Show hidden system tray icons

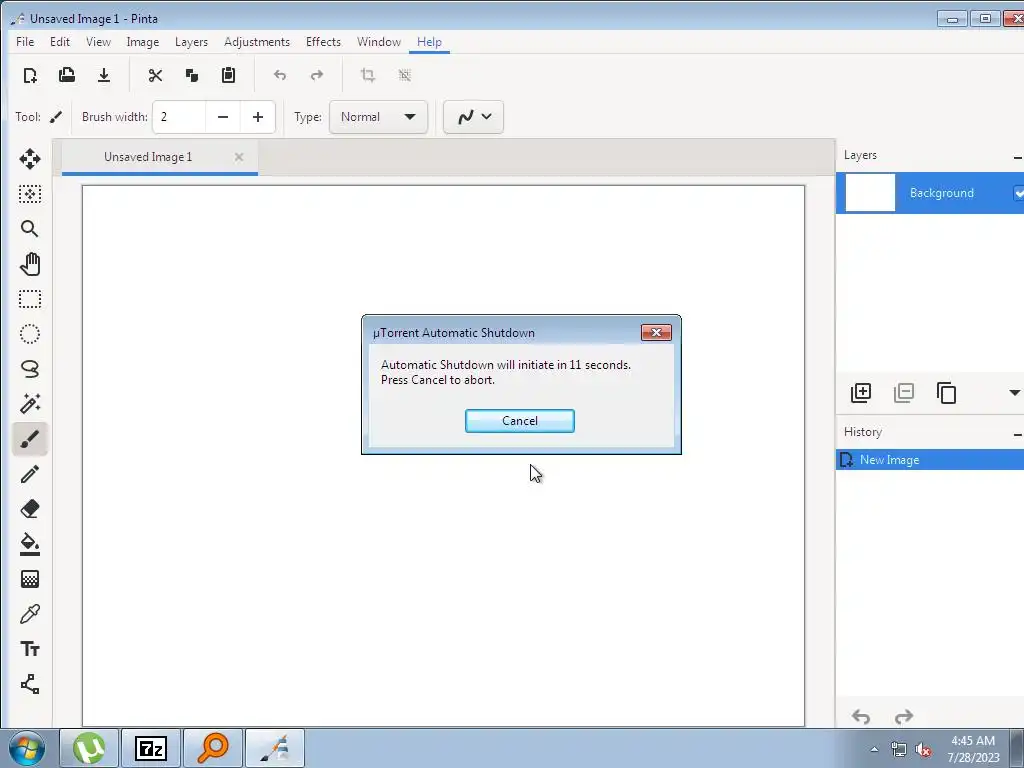point(874,749)
